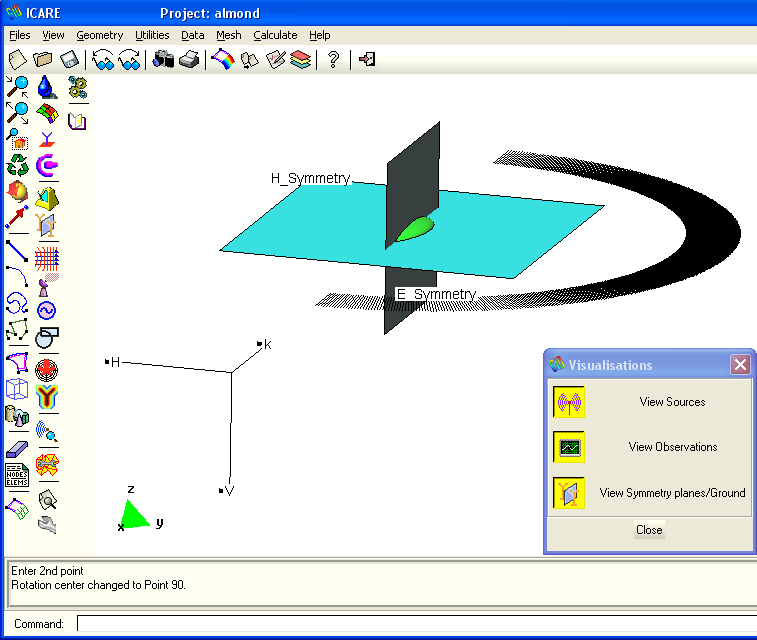Click the left toolbar symmetry plane icon
The height and width of the screenshot is (640, 757).
[x=47, y=225]
